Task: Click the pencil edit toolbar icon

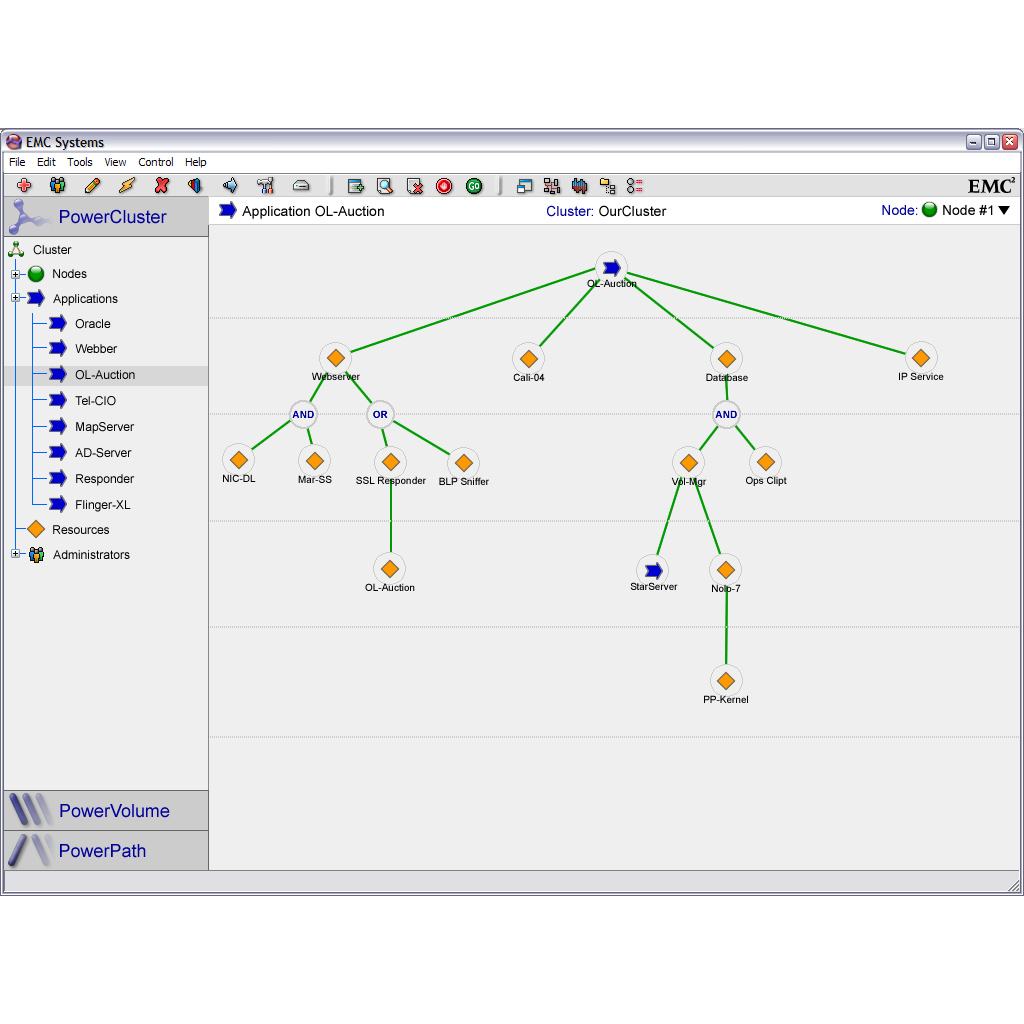Action: [93, 185]
